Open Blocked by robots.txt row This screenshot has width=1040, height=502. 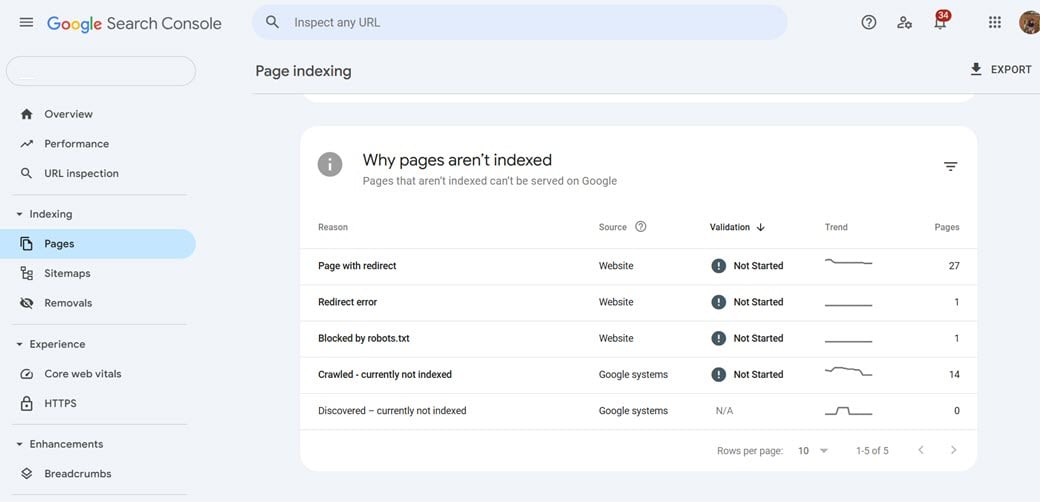click(x=638, y=338)
